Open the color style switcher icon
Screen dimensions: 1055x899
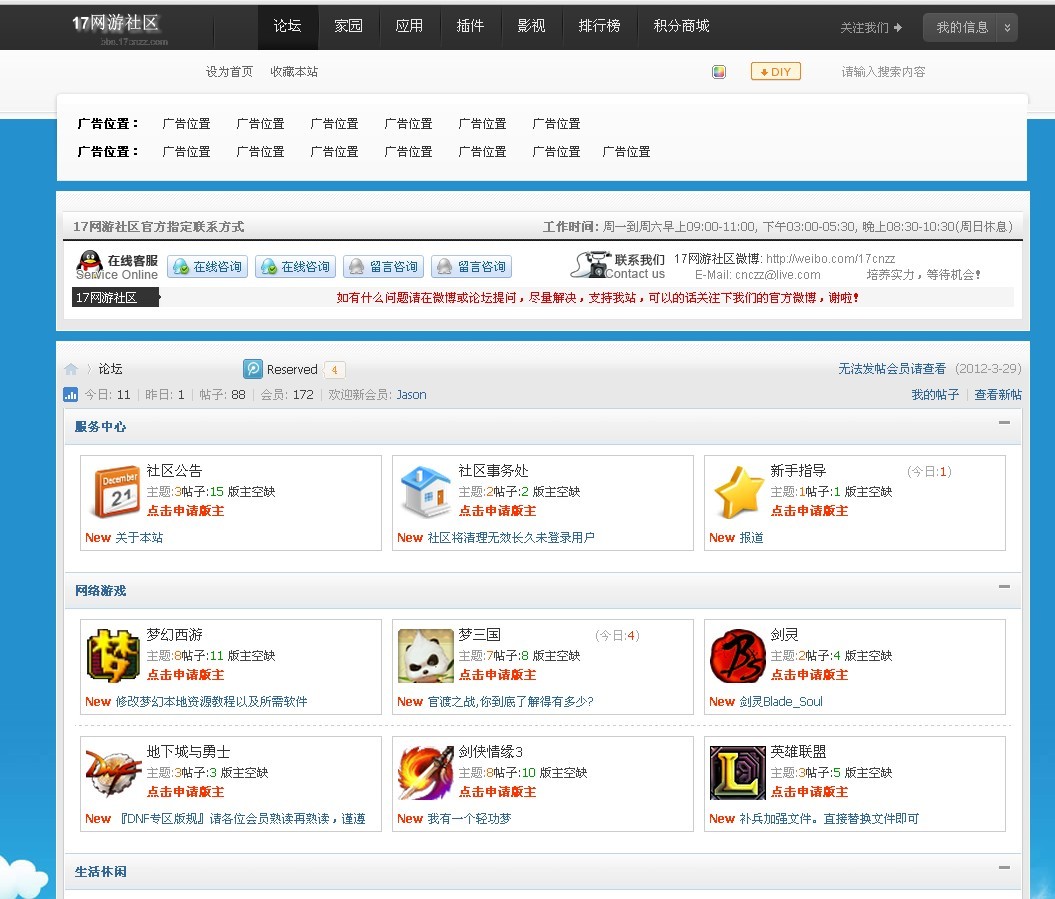point(718,72)
